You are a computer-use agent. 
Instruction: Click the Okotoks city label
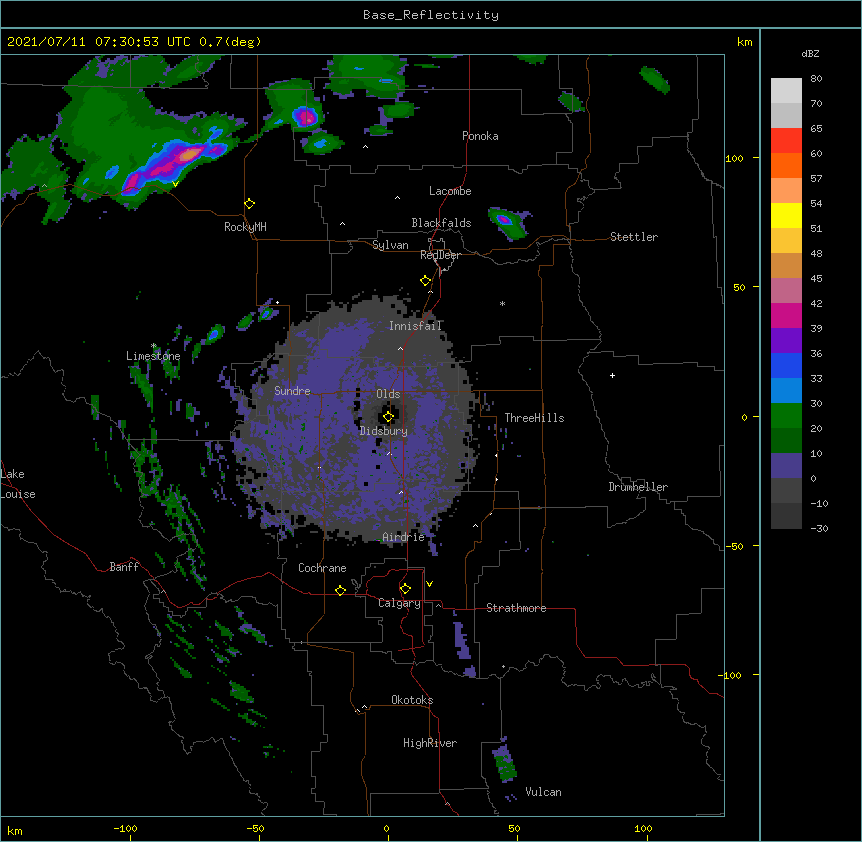click(x=412, y=700)
